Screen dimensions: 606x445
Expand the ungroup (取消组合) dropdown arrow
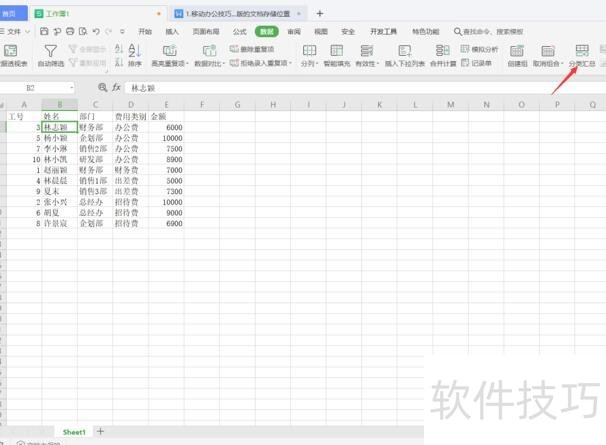(562, 63)
